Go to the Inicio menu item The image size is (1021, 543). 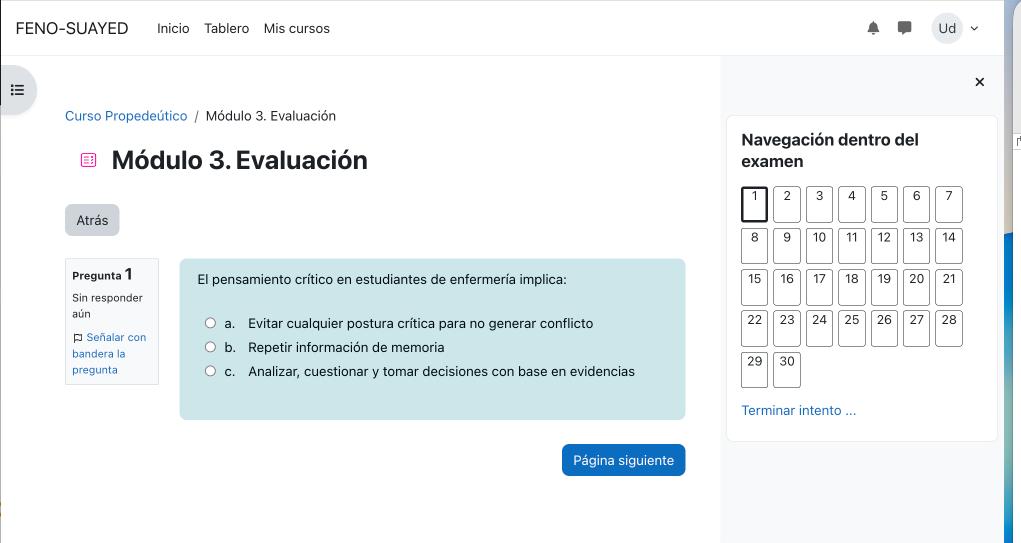(173, 29)
